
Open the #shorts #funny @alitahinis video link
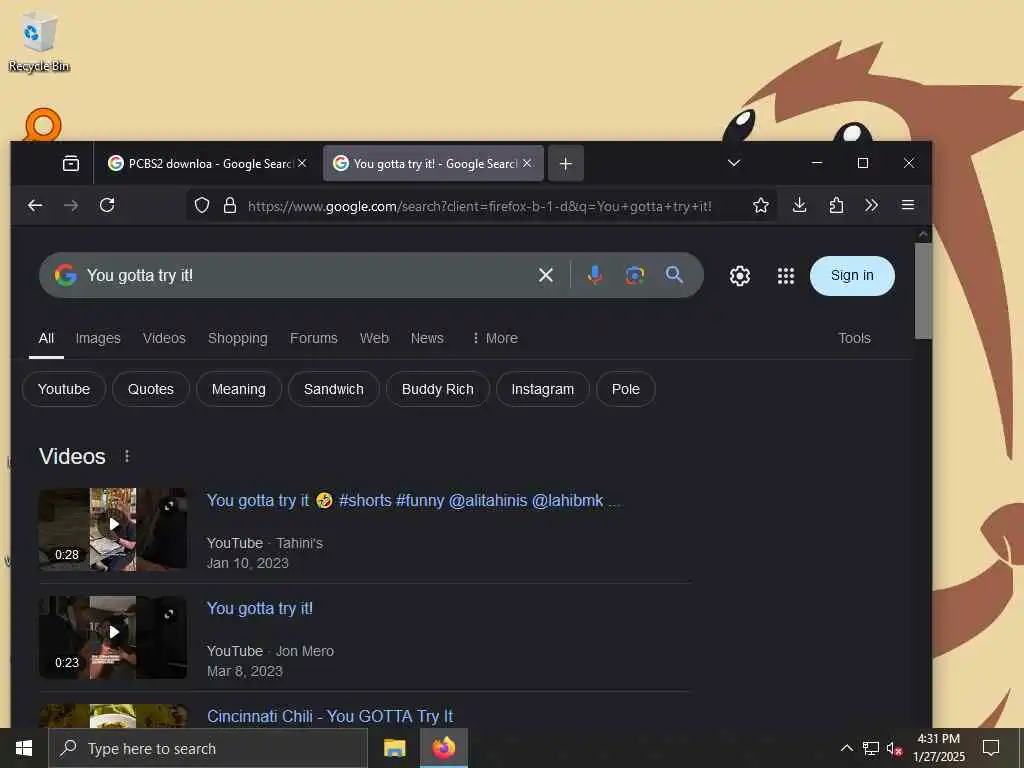pos(413,501)
